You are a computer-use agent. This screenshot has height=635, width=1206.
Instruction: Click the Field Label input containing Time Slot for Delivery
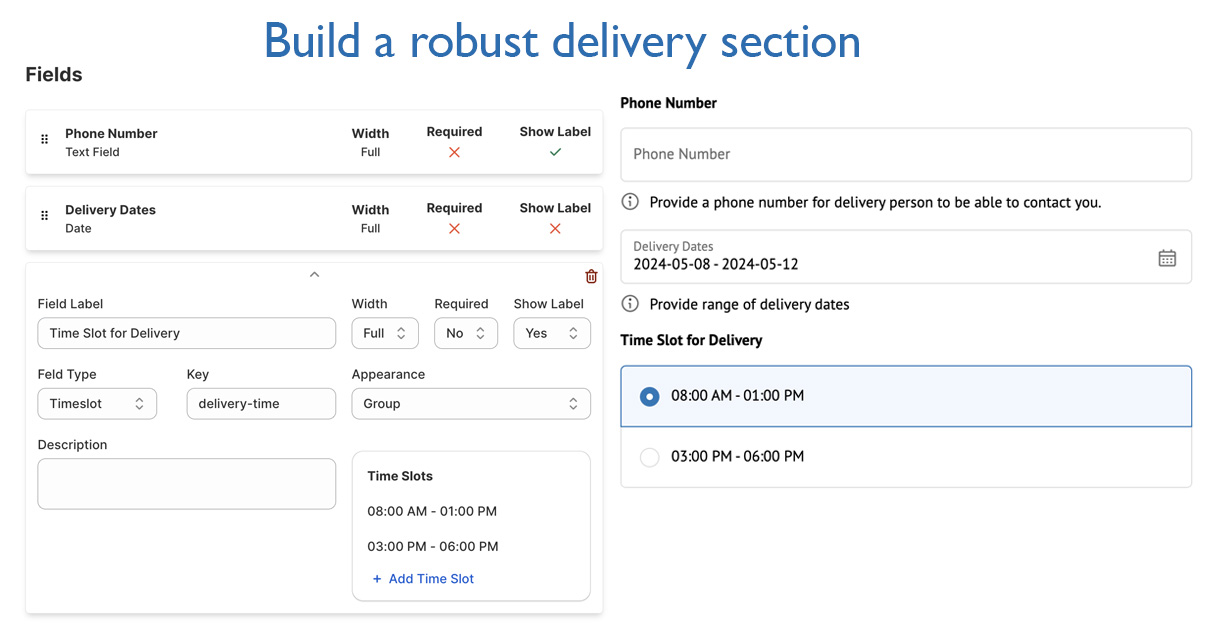tap(186, 333)
